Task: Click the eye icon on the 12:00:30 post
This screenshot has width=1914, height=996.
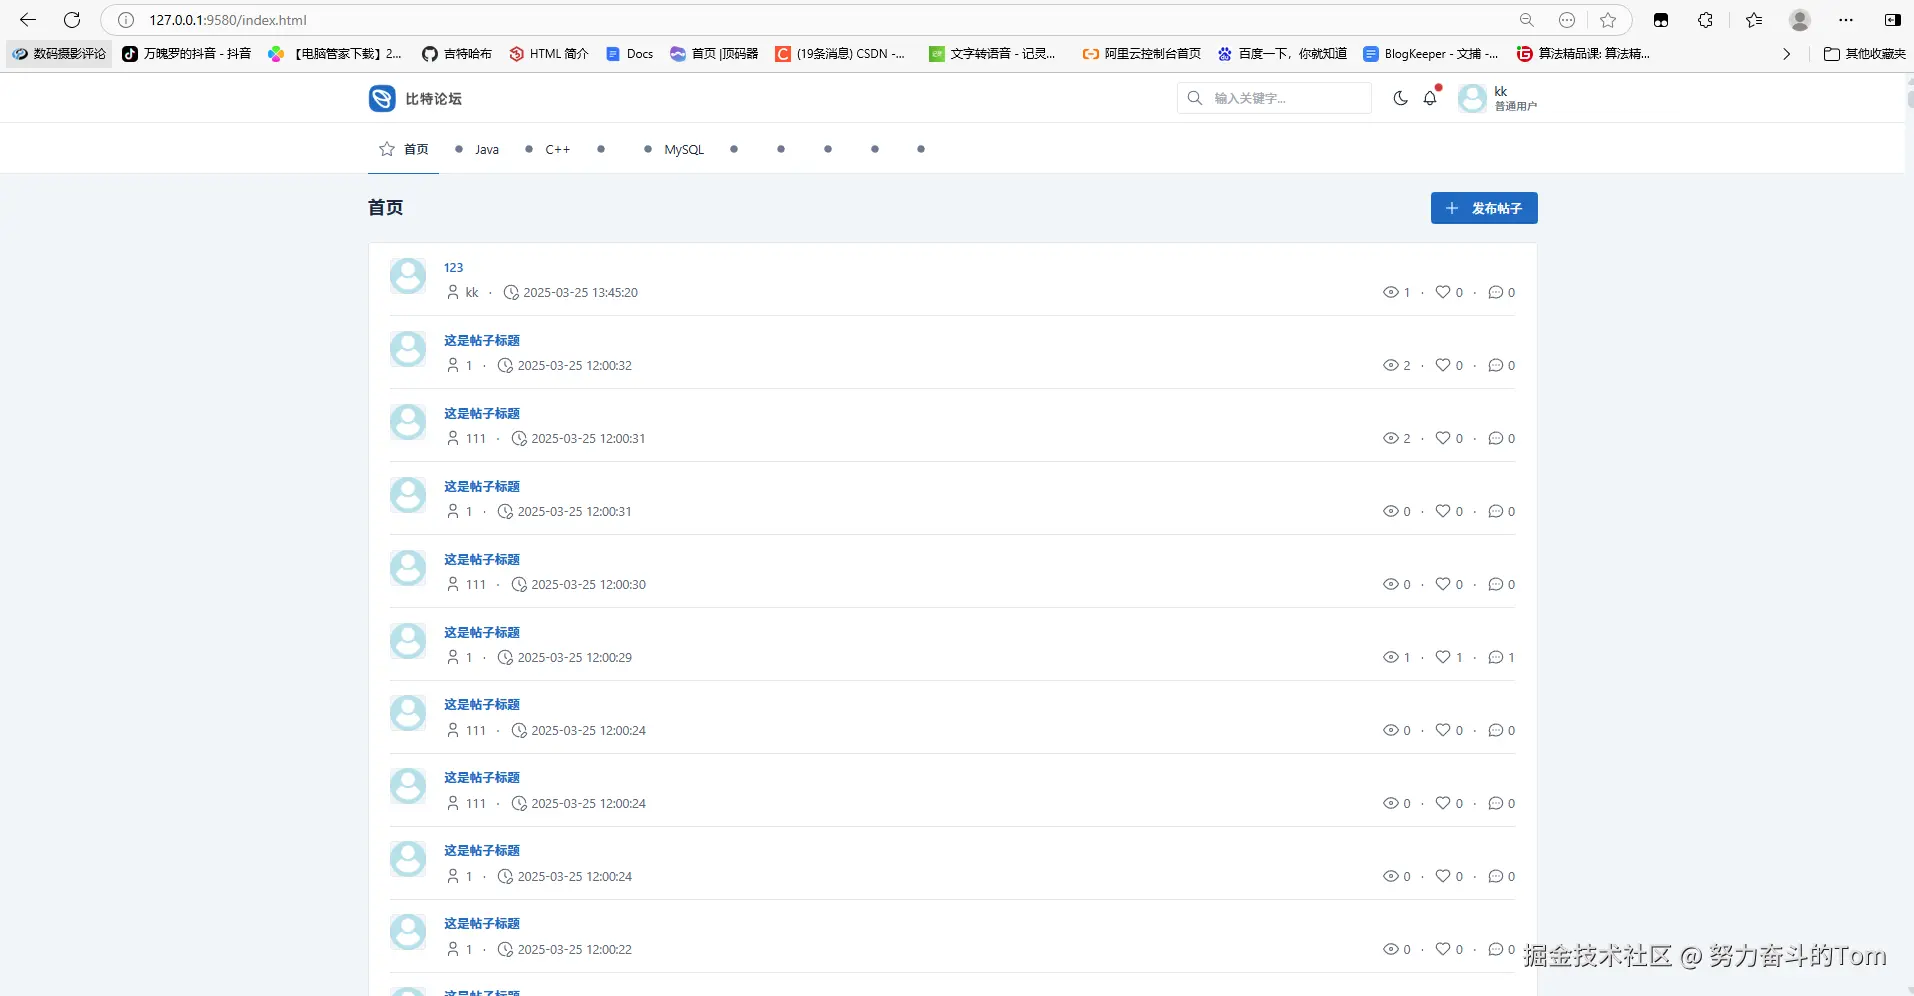Action: click(x=1390, y=584)
